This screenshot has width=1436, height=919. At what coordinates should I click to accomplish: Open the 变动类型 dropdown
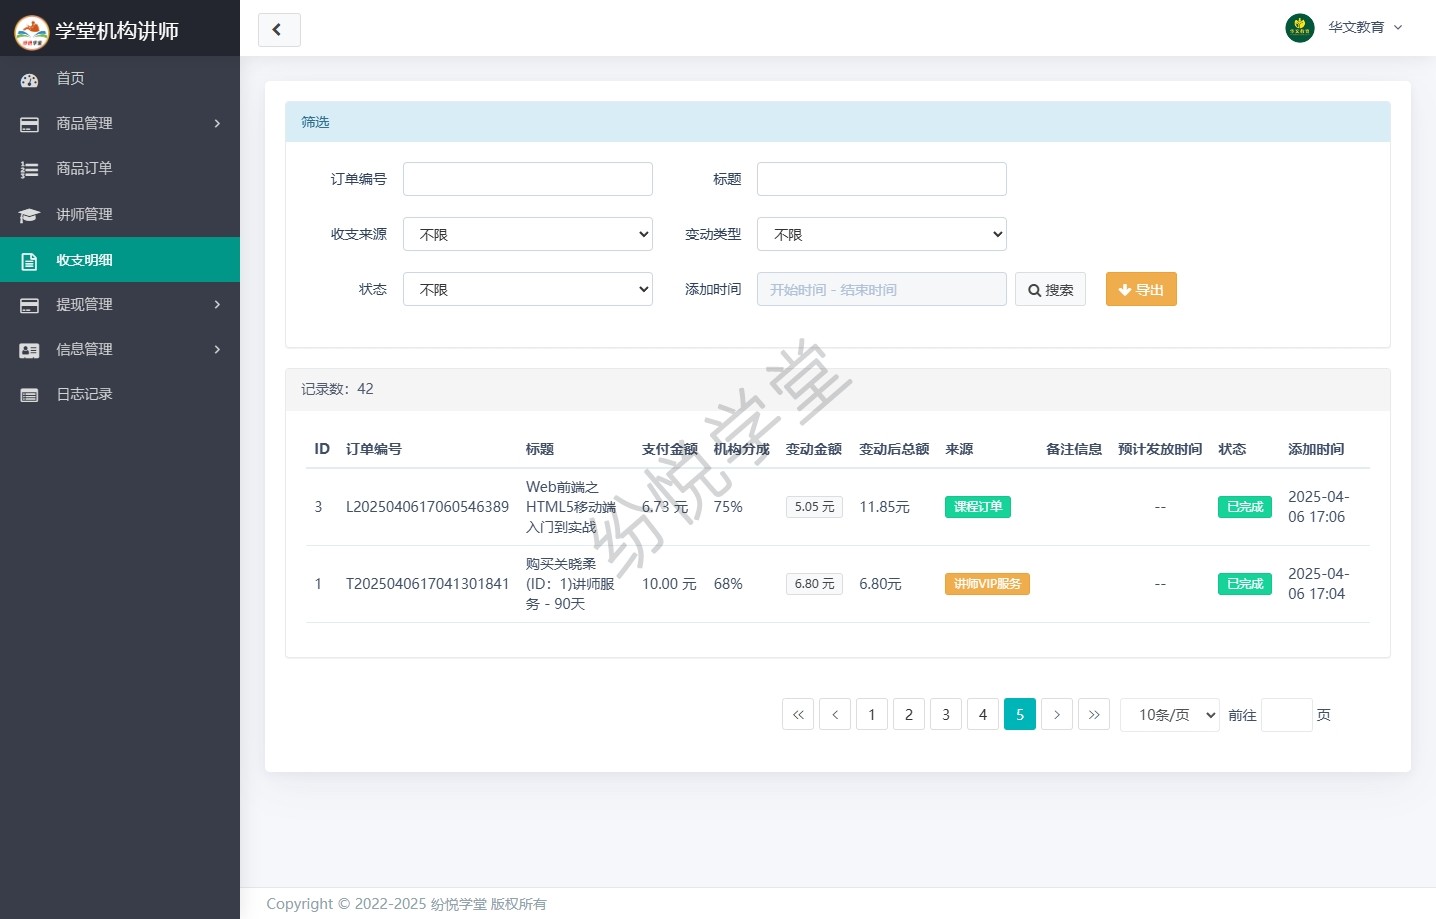[881, 234]
